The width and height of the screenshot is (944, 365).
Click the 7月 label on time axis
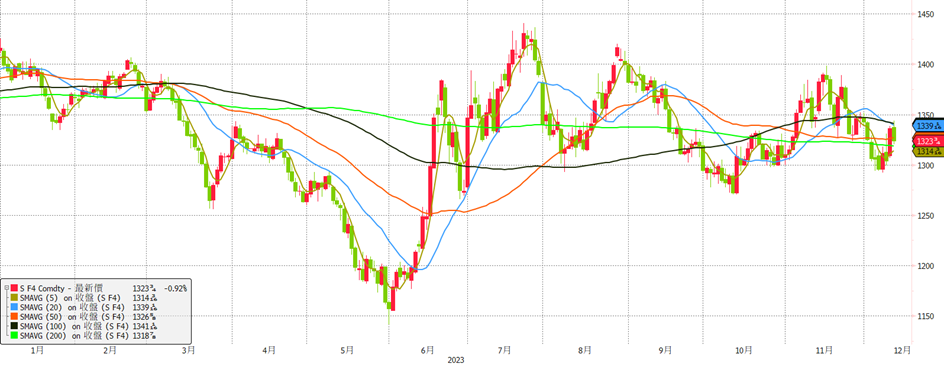tap(505, 349)
